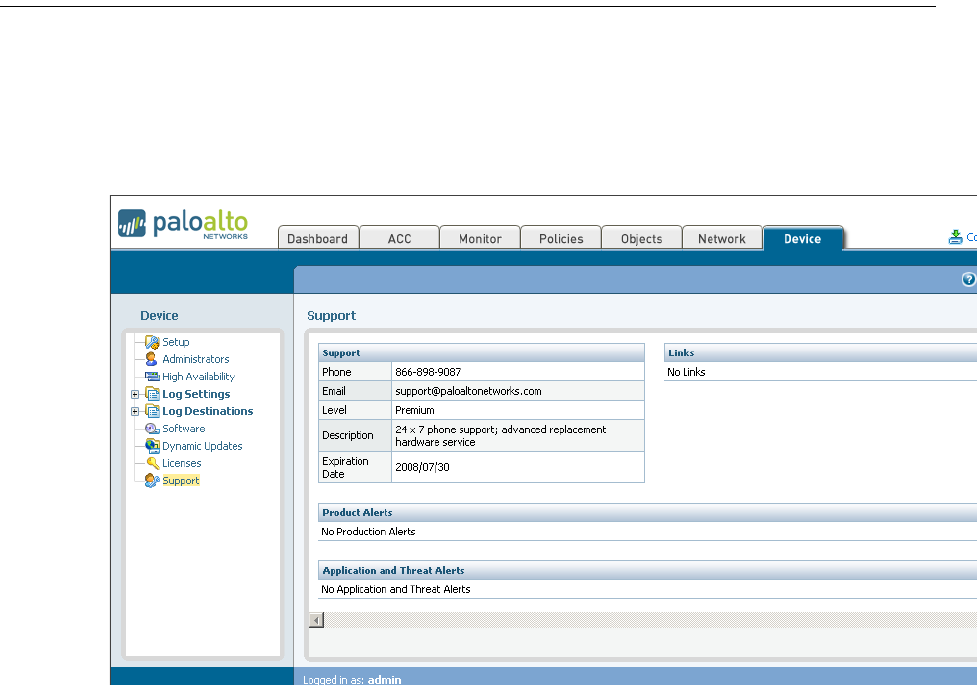Switch to the Dashboard tab

pos(318,239)
